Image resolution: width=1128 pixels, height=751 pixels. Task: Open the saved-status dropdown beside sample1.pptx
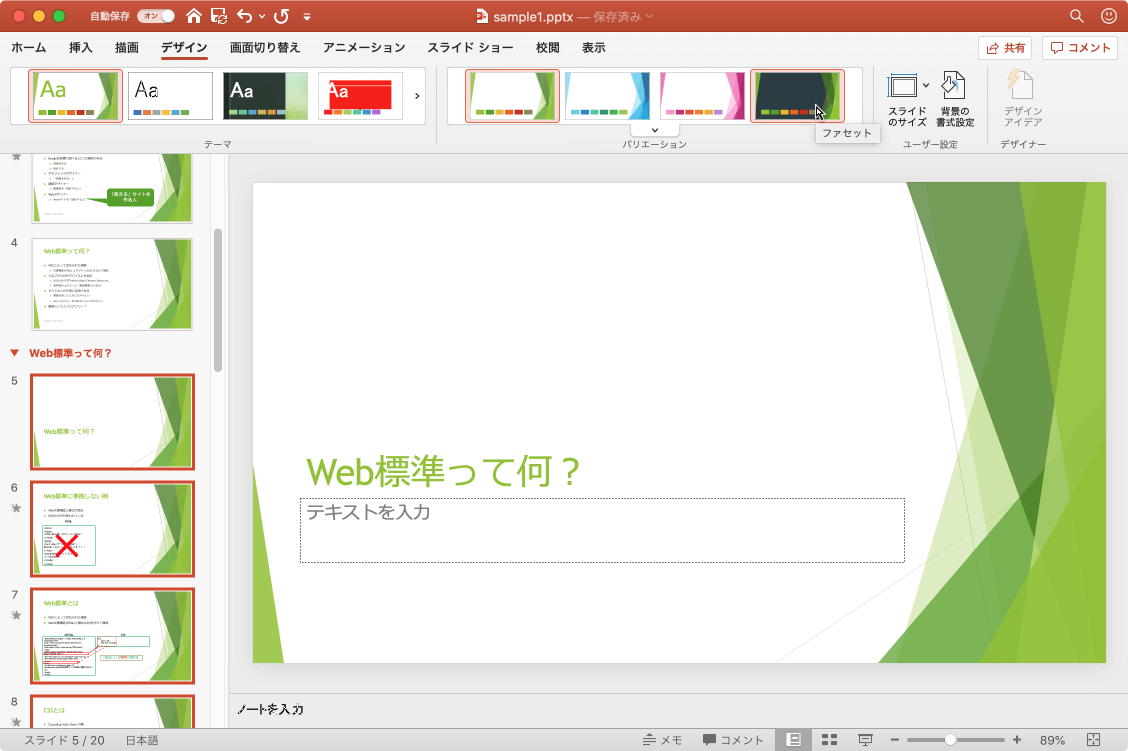tap(650, 16)
